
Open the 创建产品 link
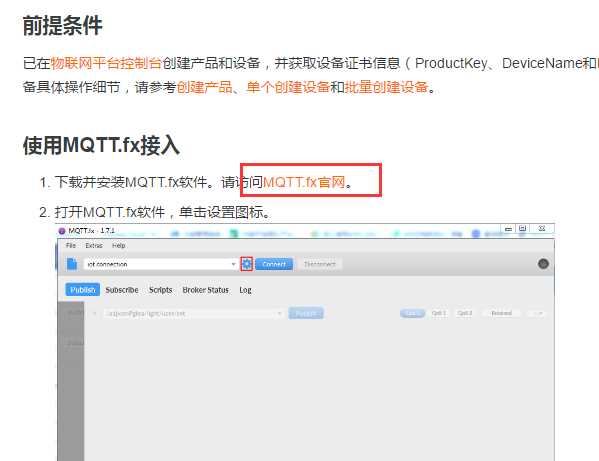pos(204,87)
